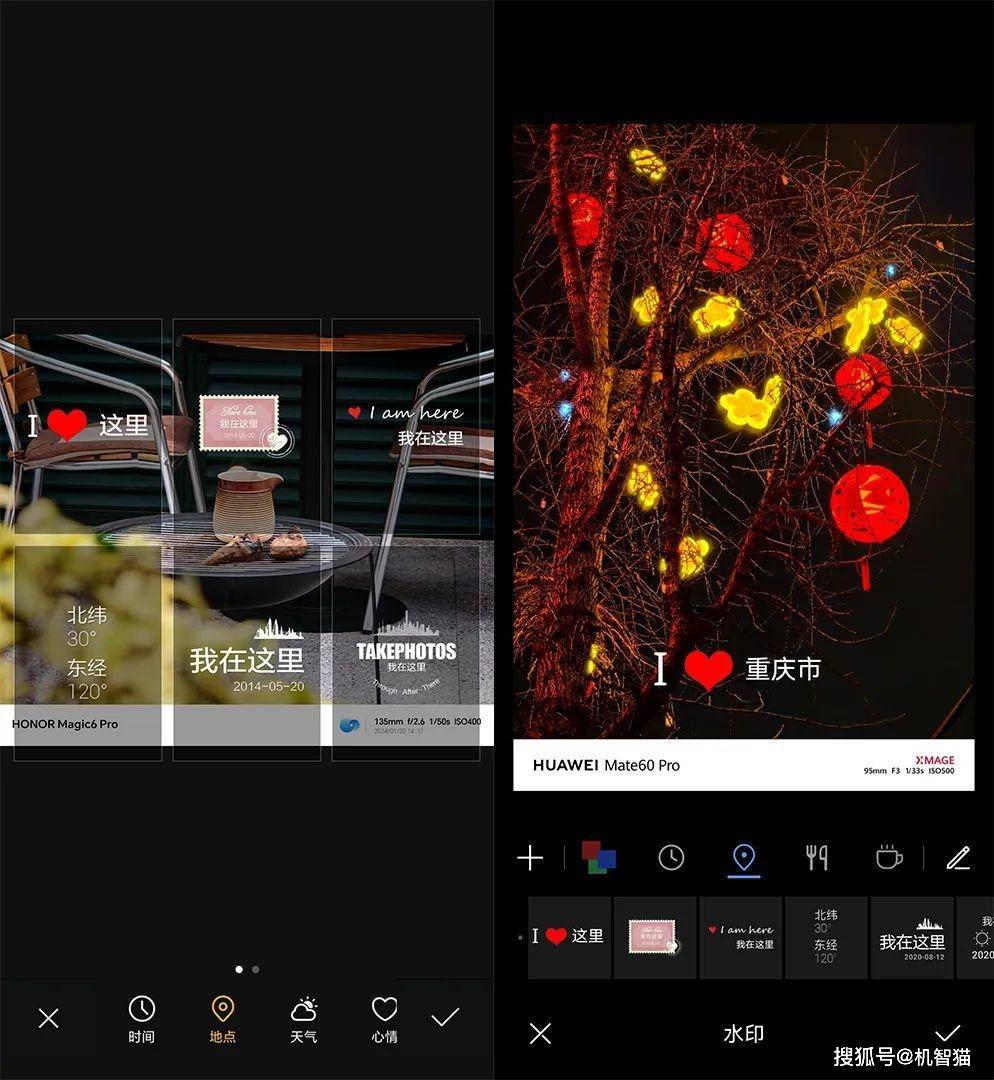994x1080 pixels.
Task: Apply the 'I am here 我在这里' watermark
Action: pos(741,937)
